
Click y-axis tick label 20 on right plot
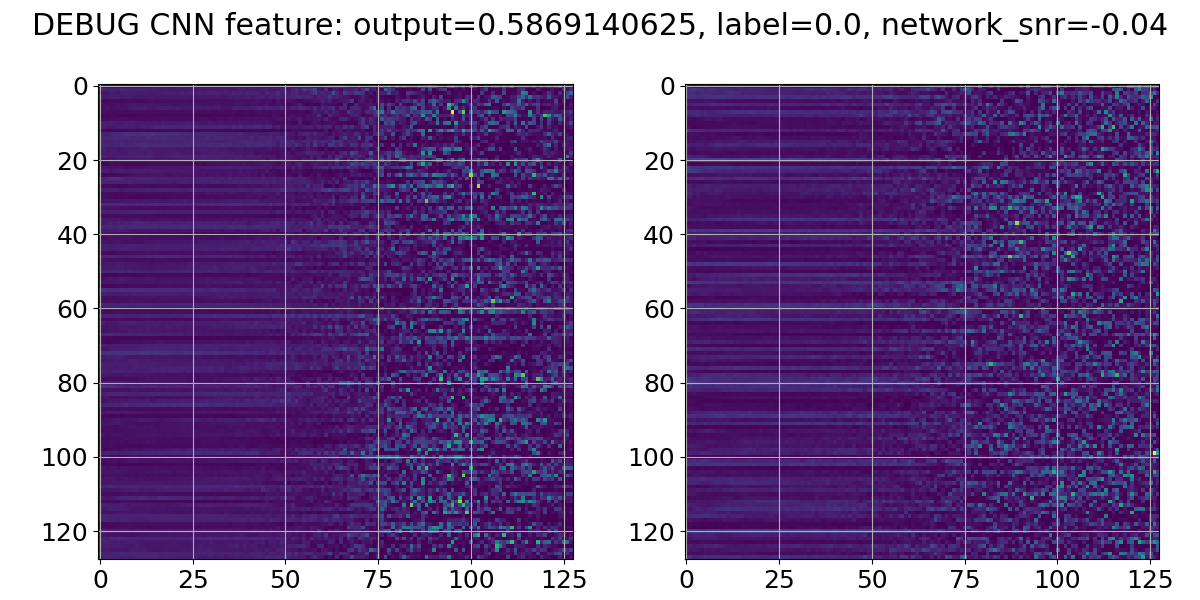point(660,161)
